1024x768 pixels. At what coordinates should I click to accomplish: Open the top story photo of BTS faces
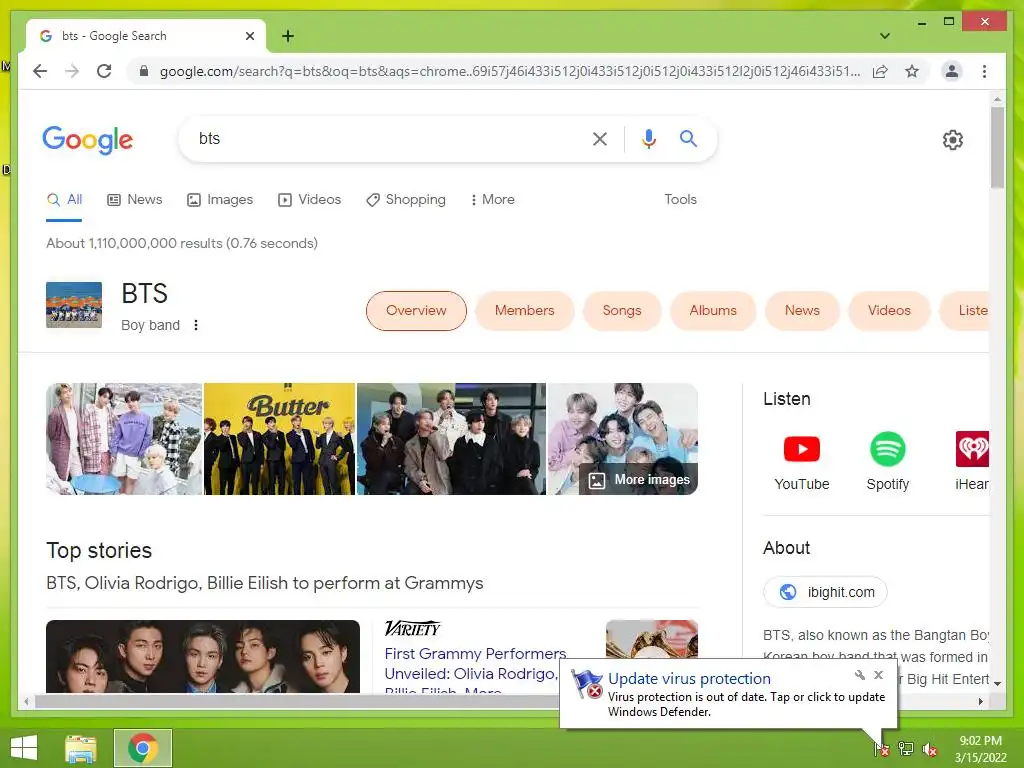203,656
